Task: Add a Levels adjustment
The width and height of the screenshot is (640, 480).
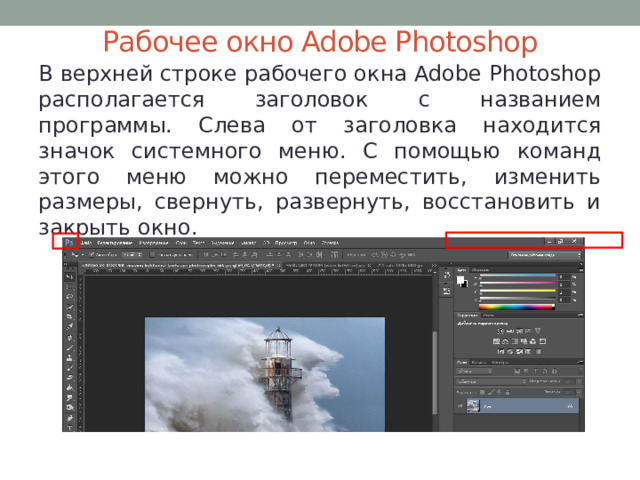Action: (510, 331)
